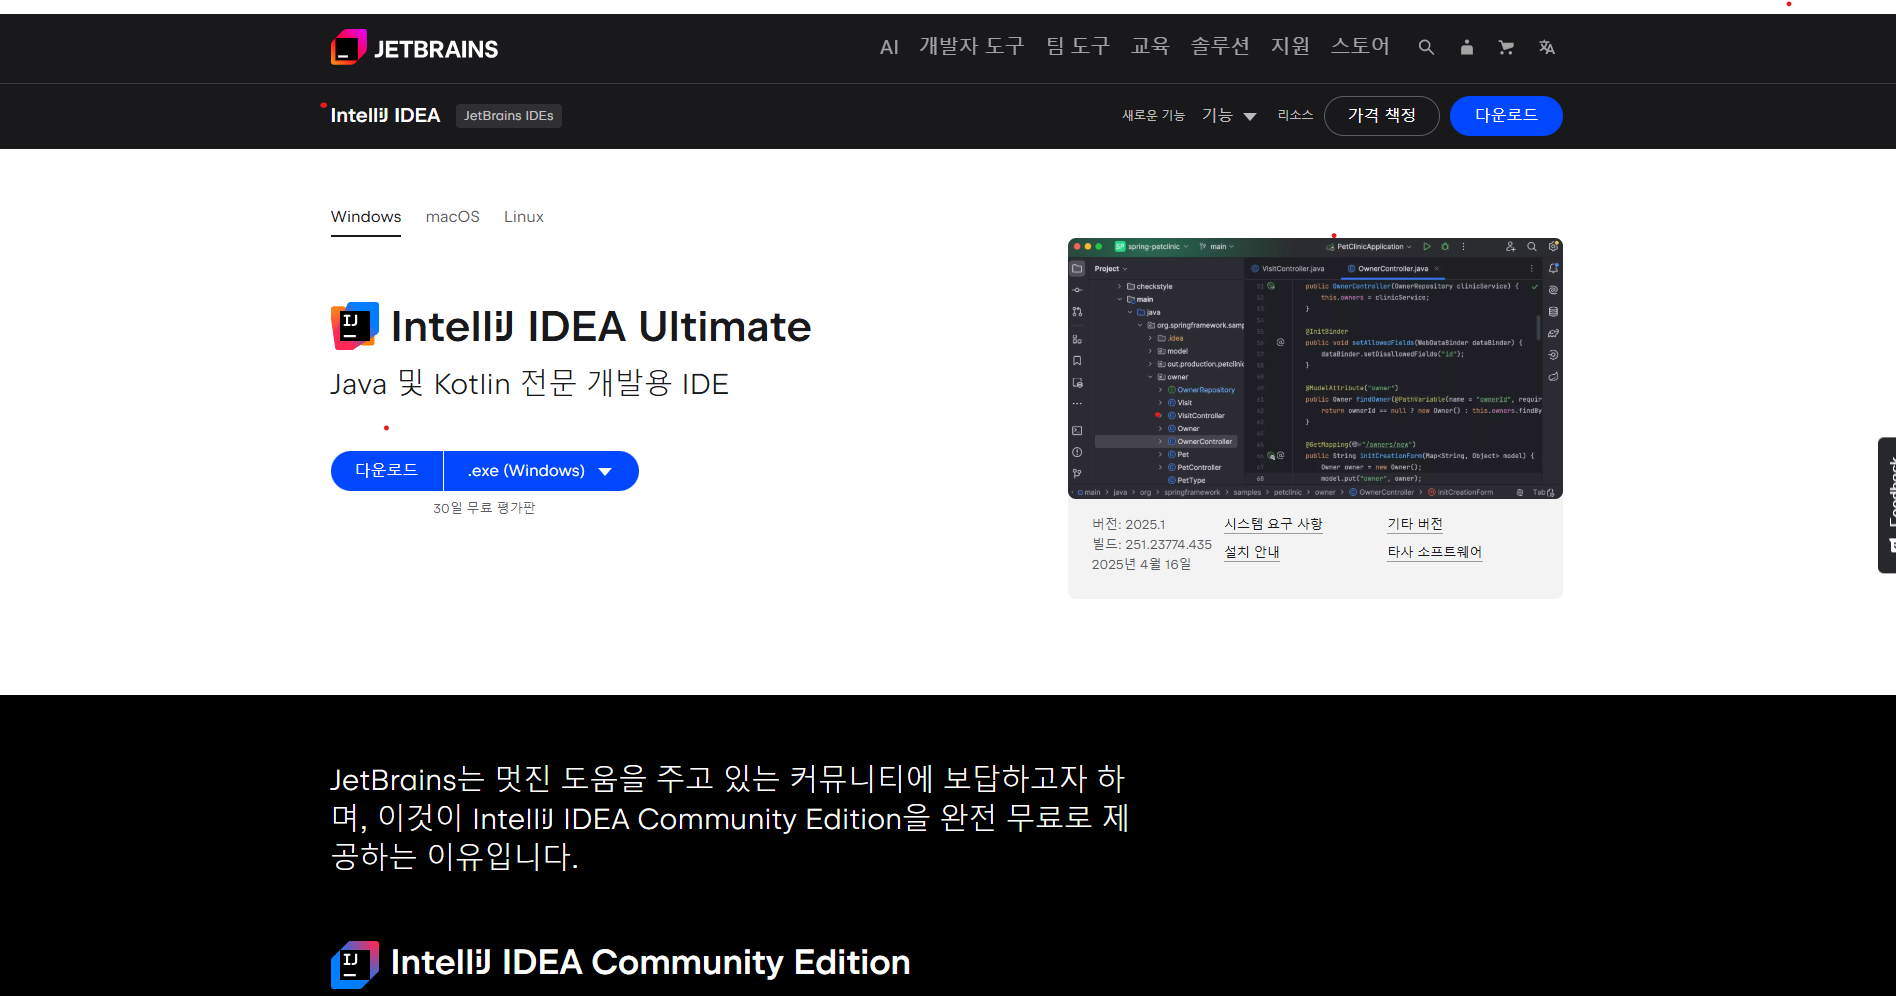Open the shopping cart icon
Image resolution: width=1896 pixels, height=996 pixels.
click(1506, 47)
